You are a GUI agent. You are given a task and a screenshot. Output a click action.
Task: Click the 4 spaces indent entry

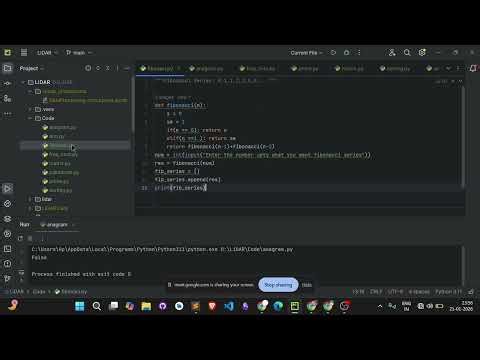tap(419, 292)
